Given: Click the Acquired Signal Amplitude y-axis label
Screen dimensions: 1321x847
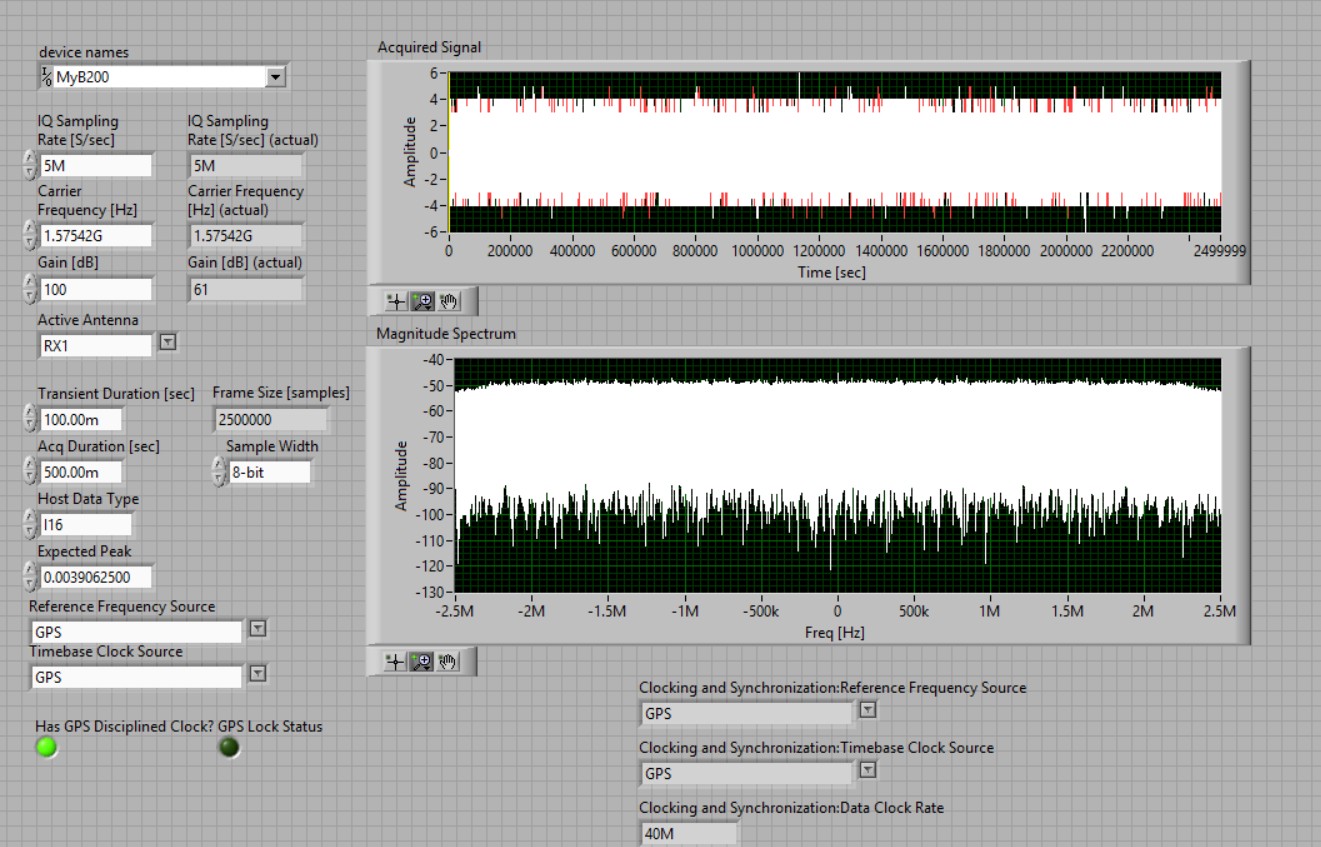Looking at the screenshot, I should coord(410,152).
